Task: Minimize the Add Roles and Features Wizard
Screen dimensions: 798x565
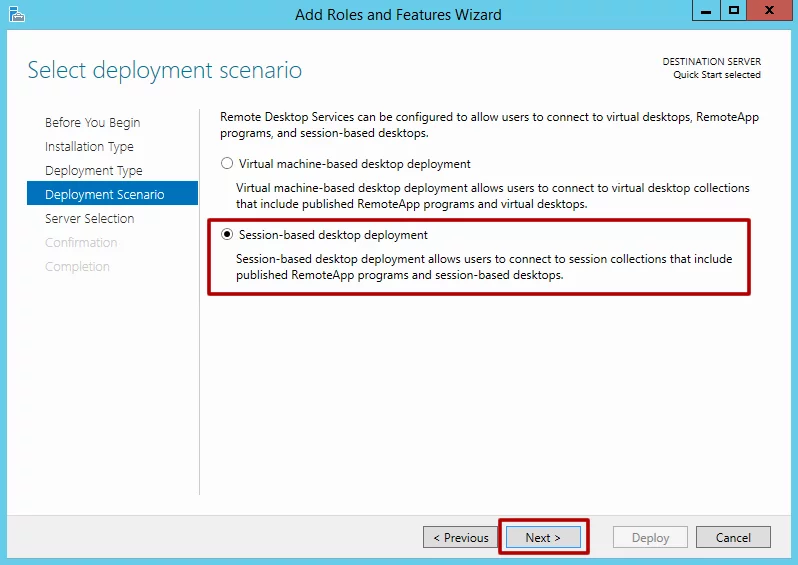Action: coord(707,11)
